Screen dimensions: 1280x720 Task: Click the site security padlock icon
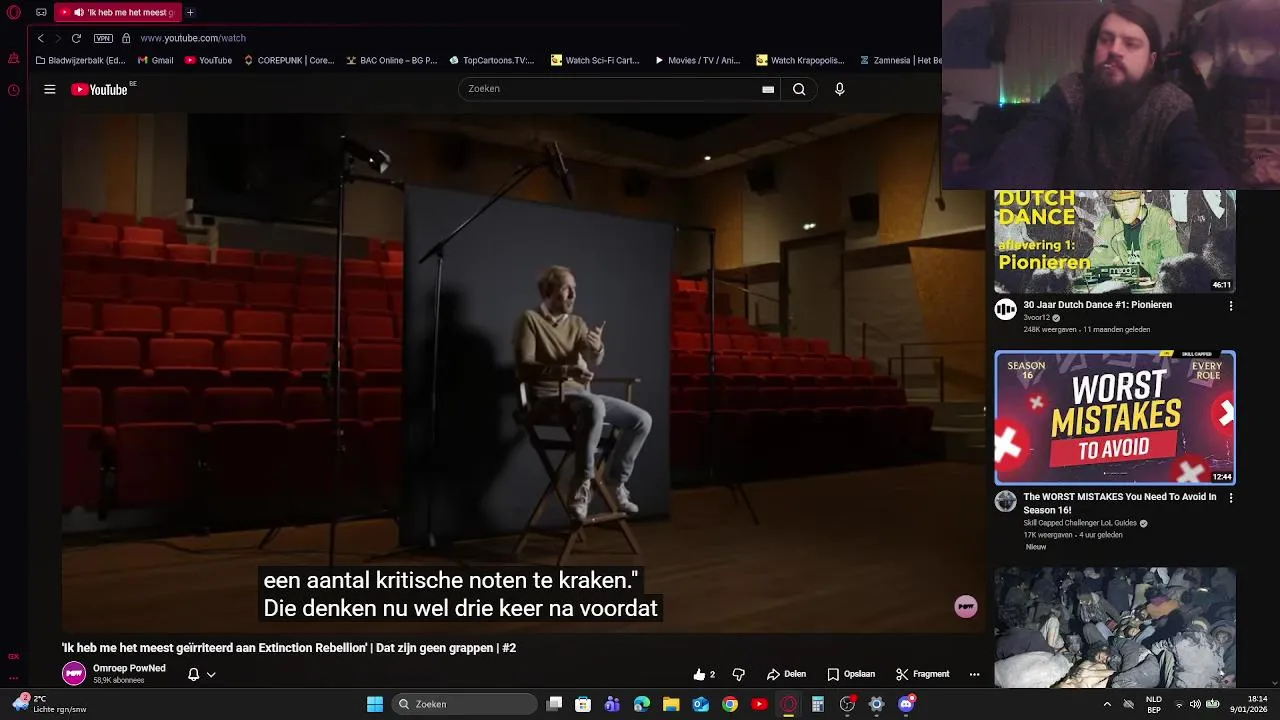(126, 38)
